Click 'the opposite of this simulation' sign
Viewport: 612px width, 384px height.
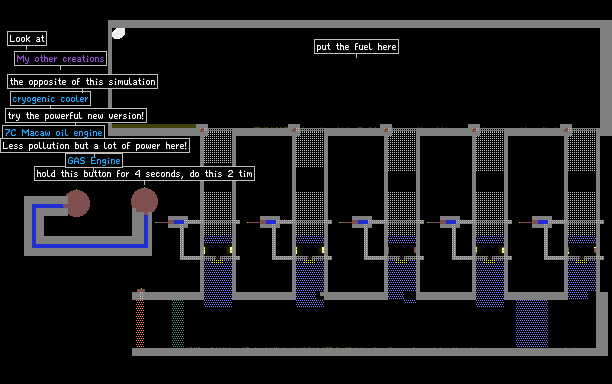pyautogui.click(x=82, y=82)
